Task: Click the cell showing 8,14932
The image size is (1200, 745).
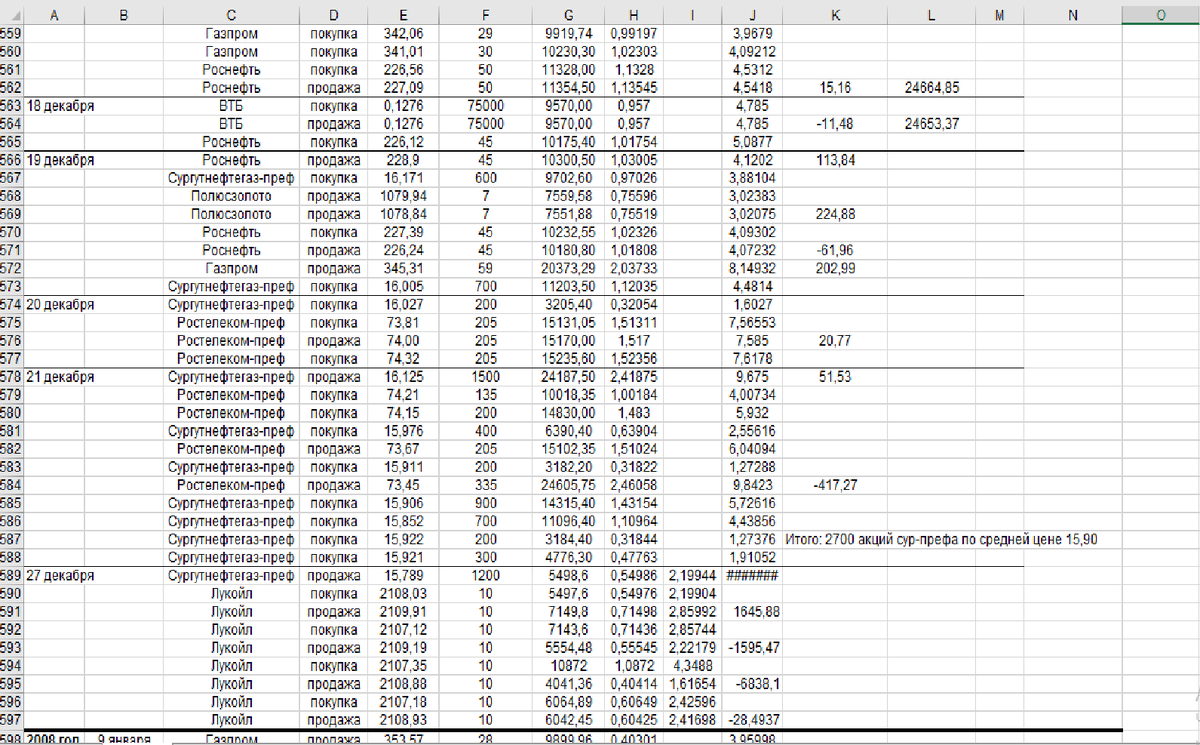Action: pyautogui.click(x=751, y=268)
